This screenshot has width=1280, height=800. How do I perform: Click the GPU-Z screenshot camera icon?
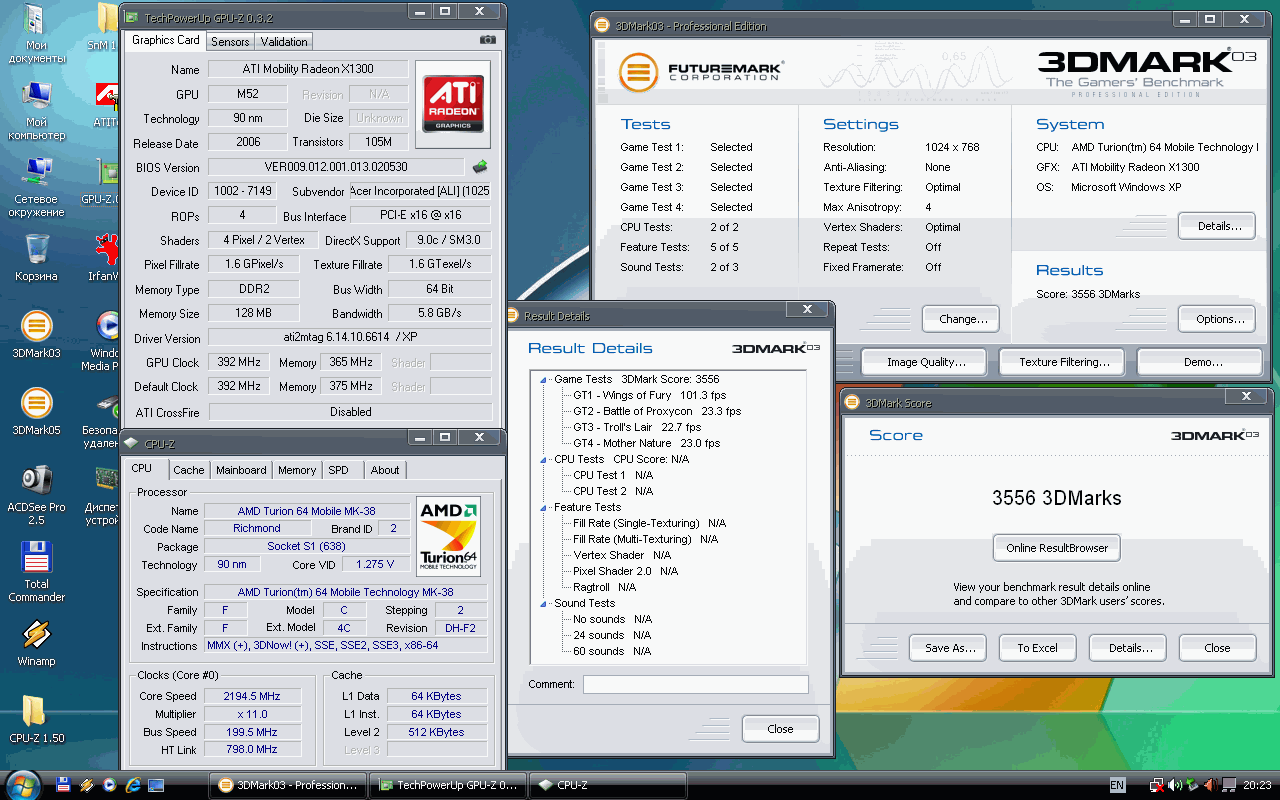(487, 40)
